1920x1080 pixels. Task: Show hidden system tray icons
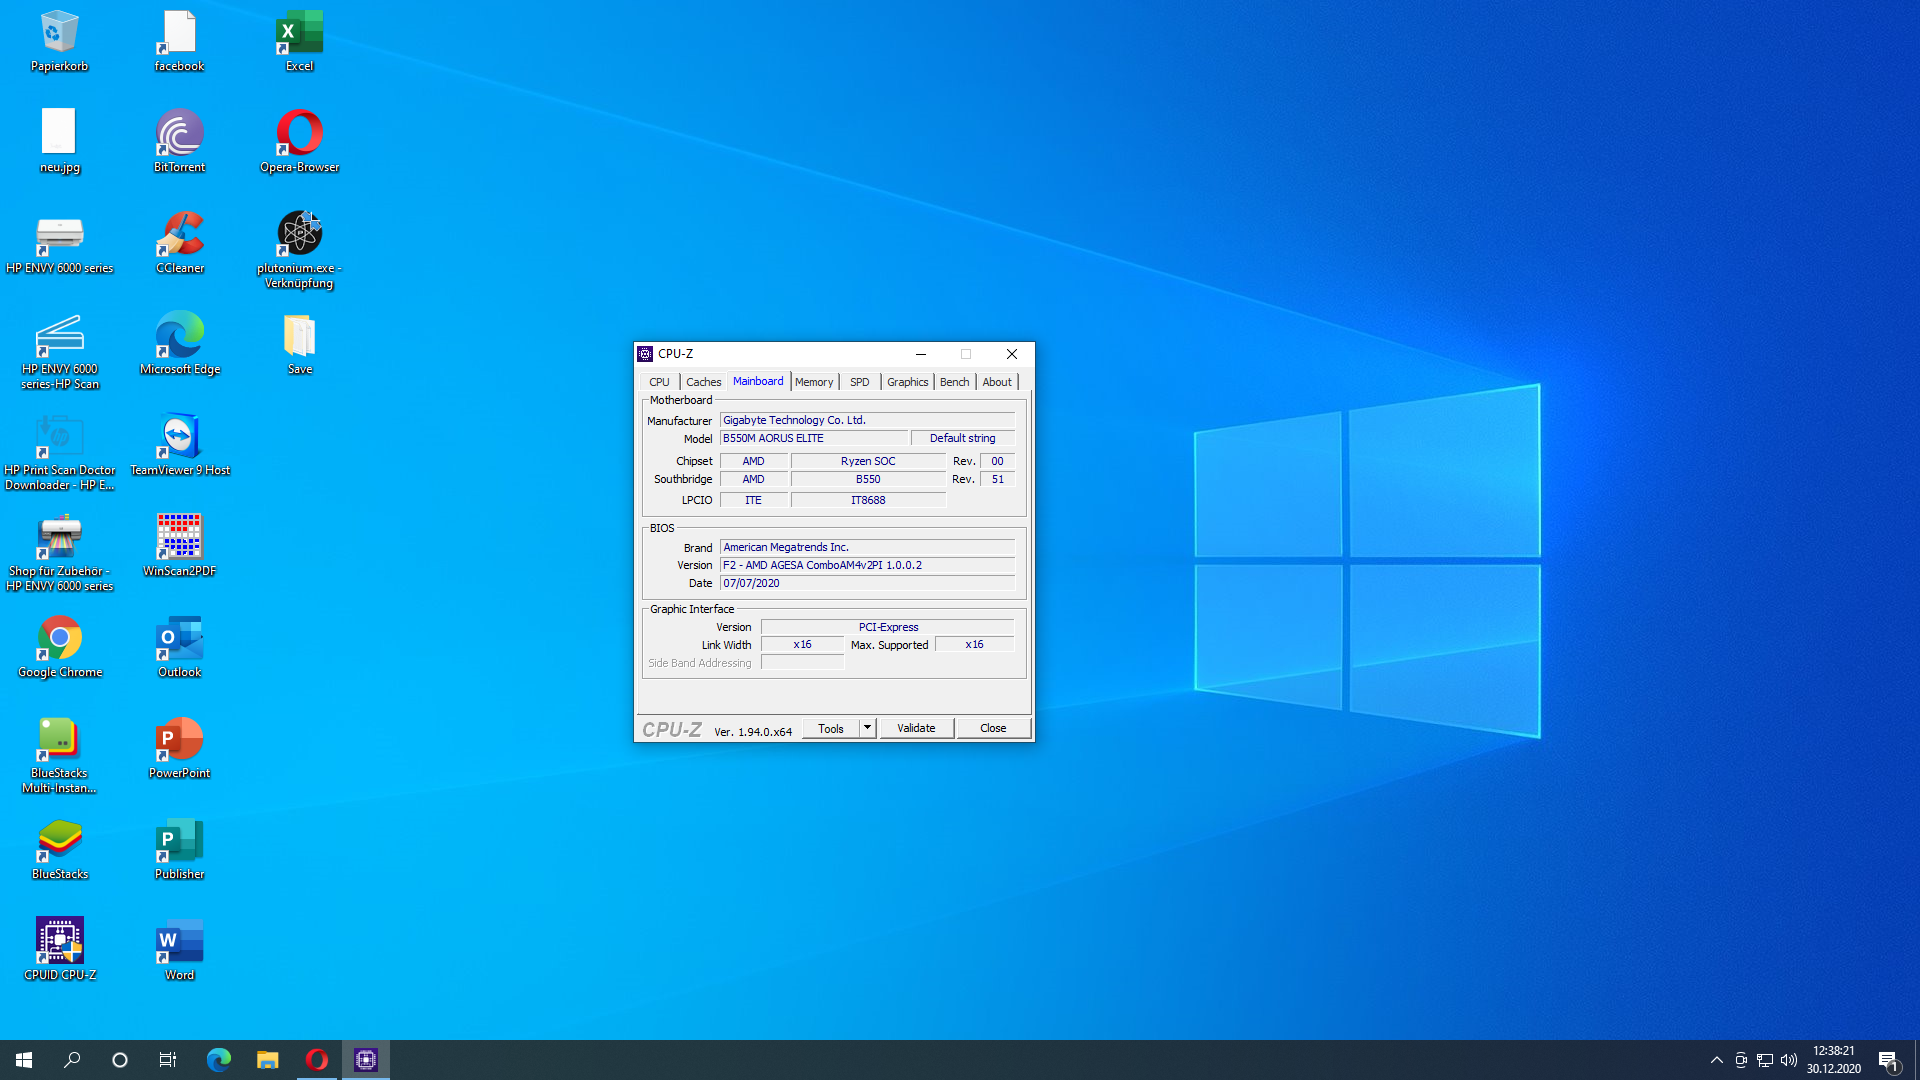(1717, 1060)
